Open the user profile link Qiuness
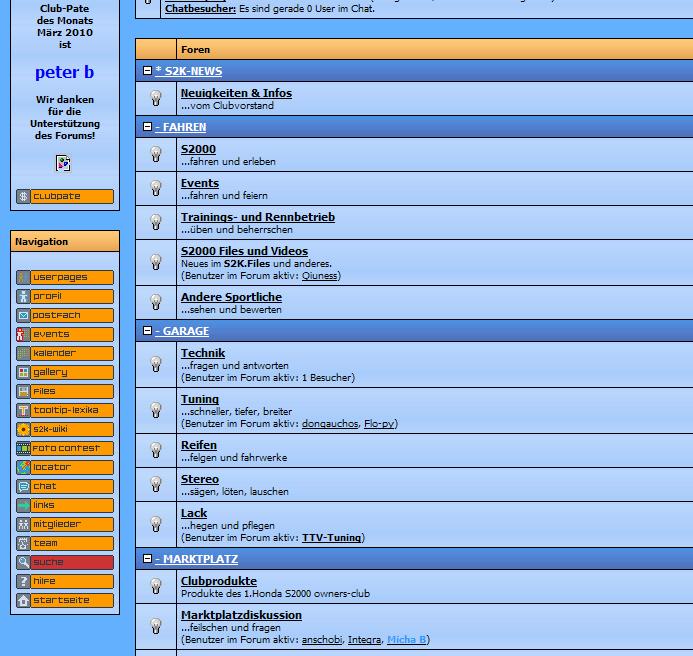 point(320,275)
